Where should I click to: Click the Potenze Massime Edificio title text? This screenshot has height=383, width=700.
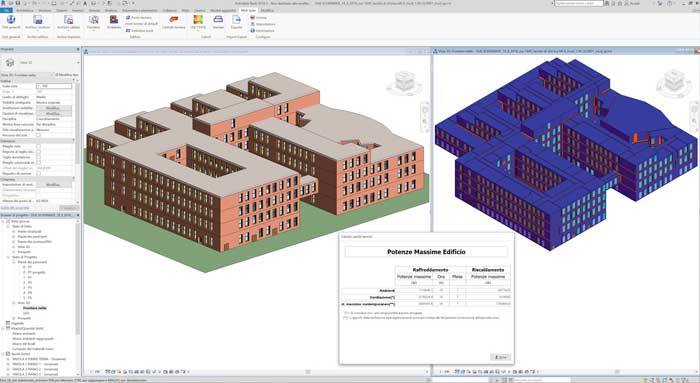click(x=426, y=252)
